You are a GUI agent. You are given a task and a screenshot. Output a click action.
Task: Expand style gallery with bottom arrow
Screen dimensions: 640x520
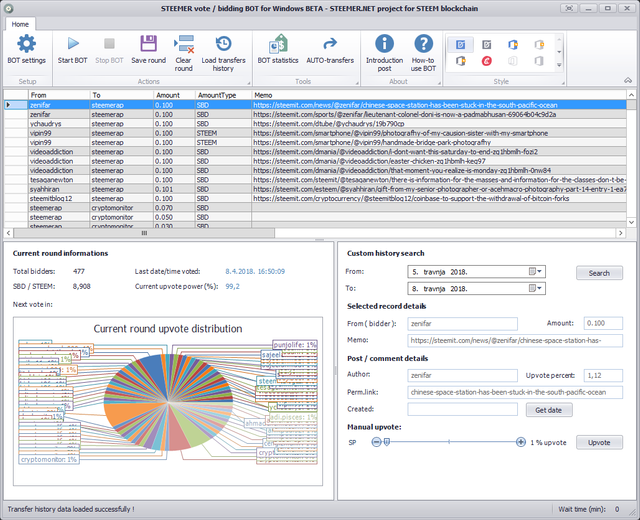click(559, 65)
